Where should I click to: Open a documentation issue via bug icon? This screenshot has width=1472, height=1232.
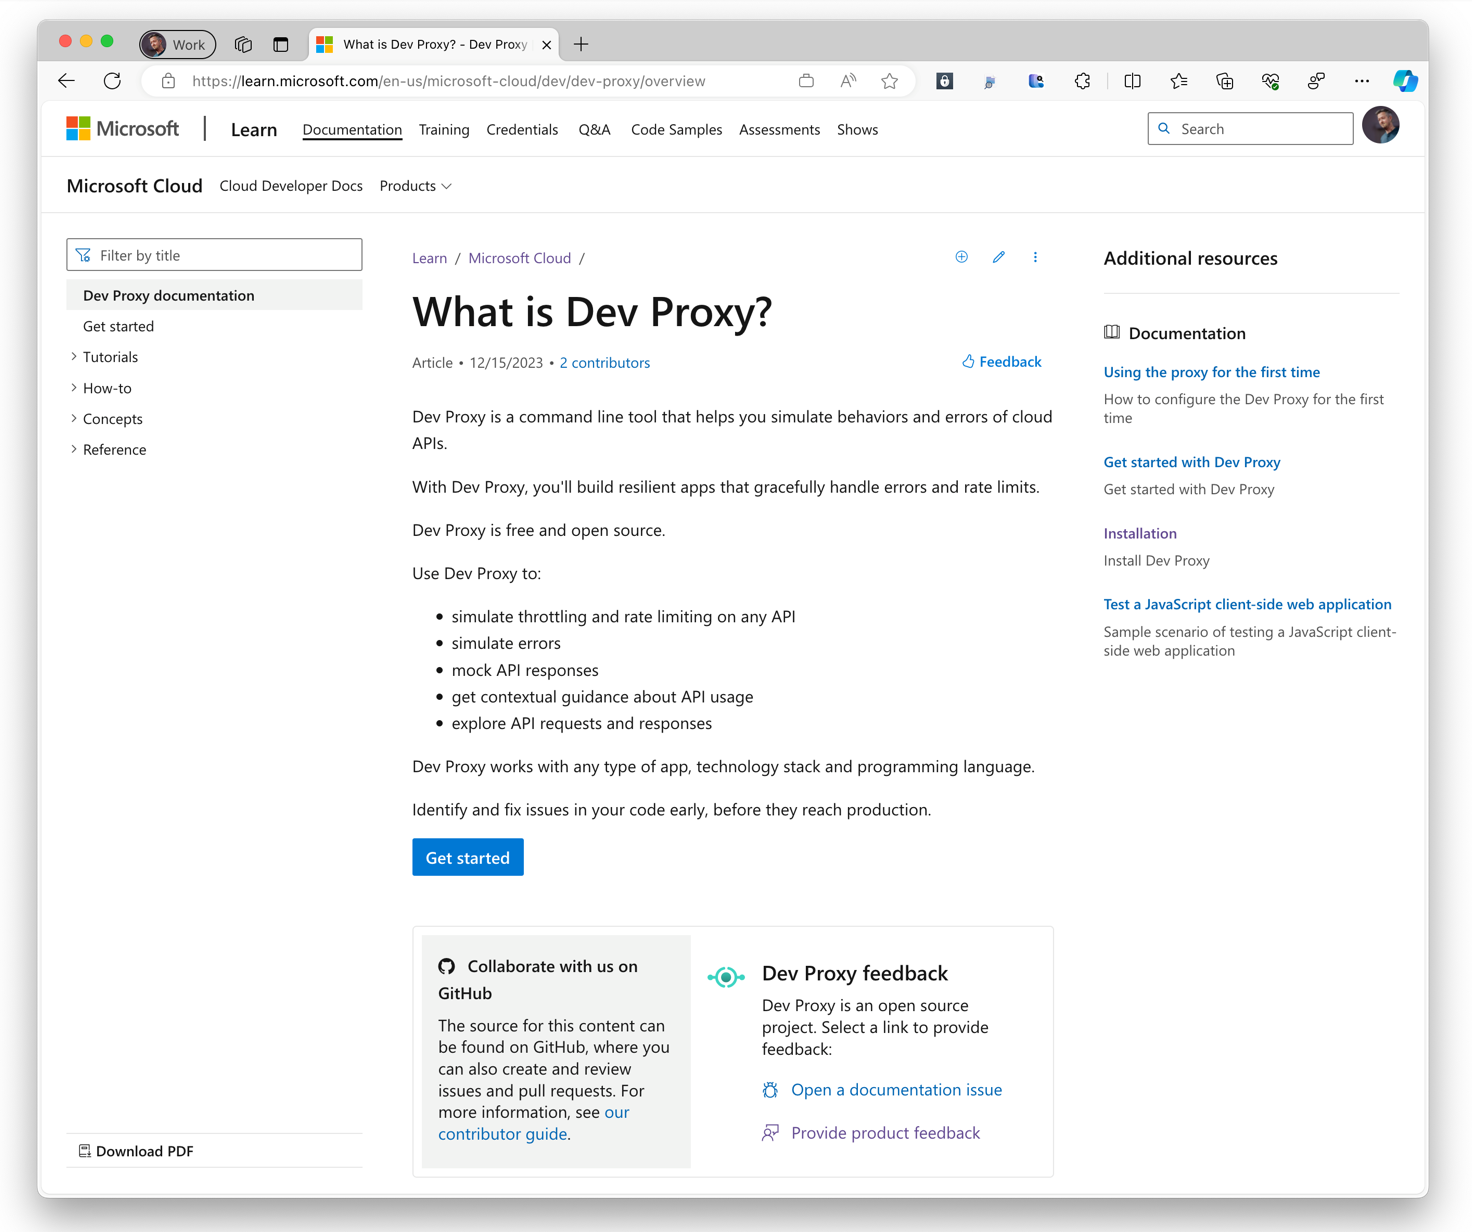click(x=770, y=1089)
